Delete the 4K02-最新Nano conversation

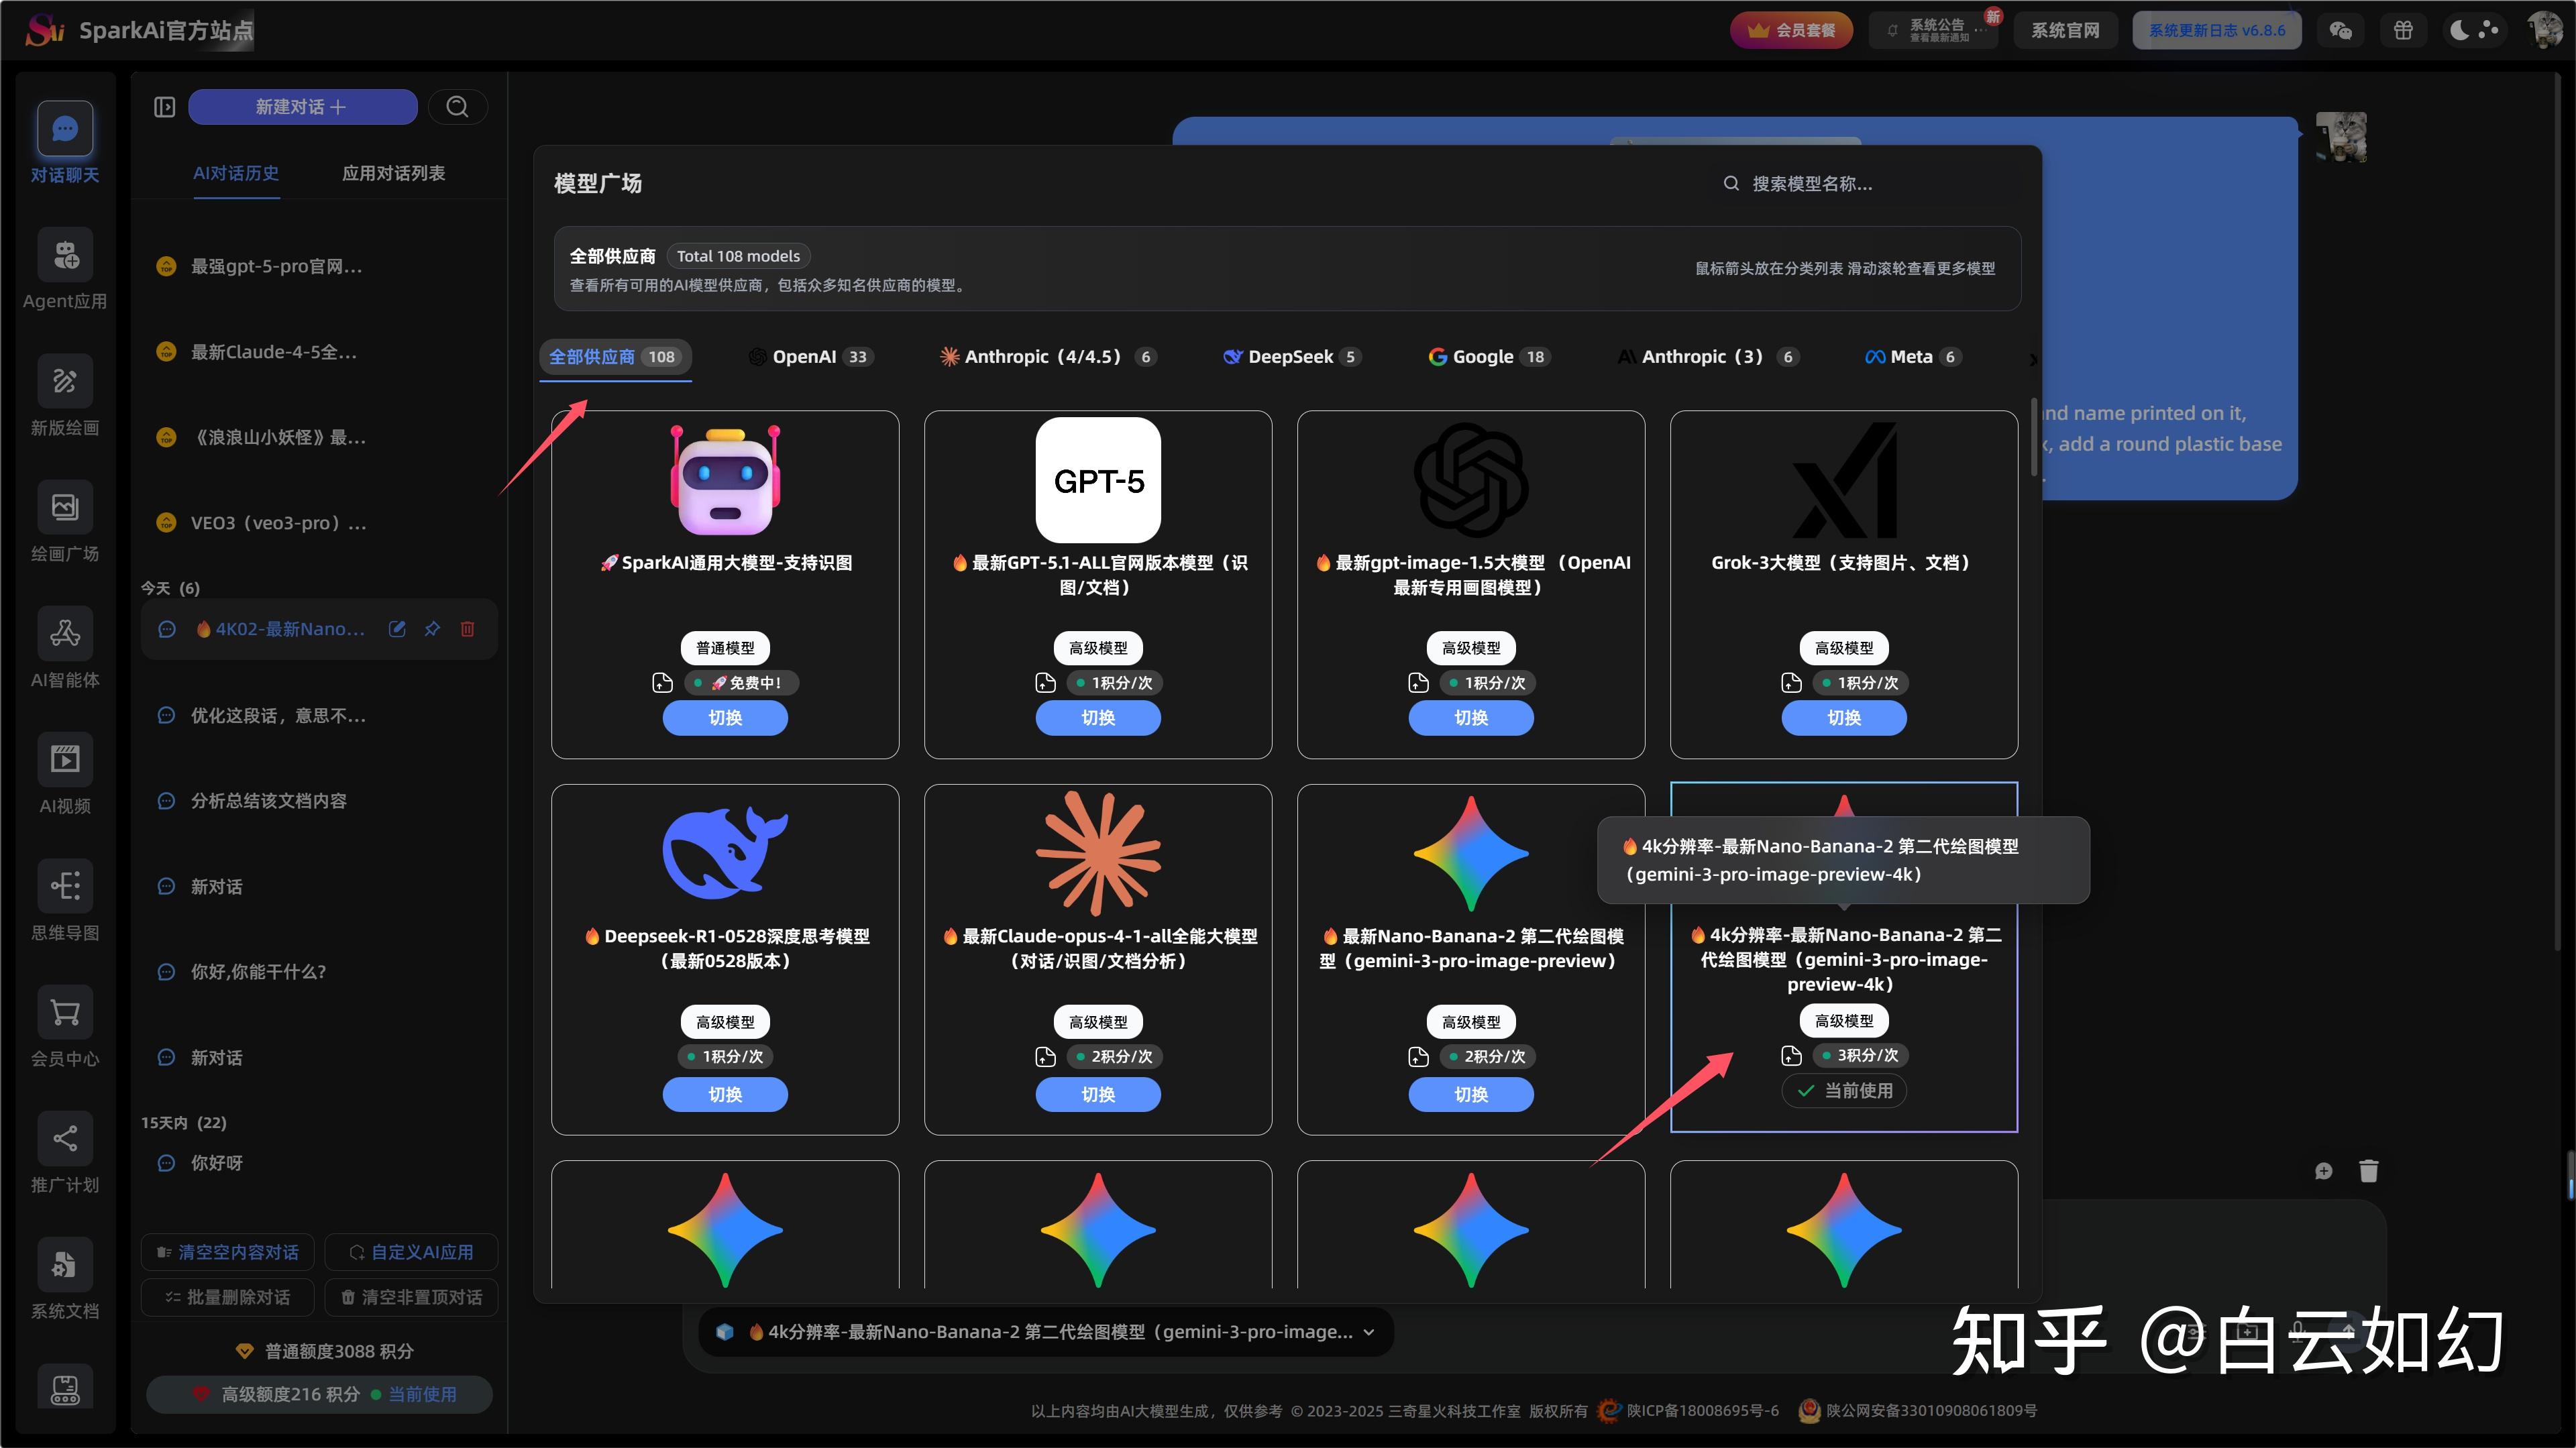click(x=467, y=629)
